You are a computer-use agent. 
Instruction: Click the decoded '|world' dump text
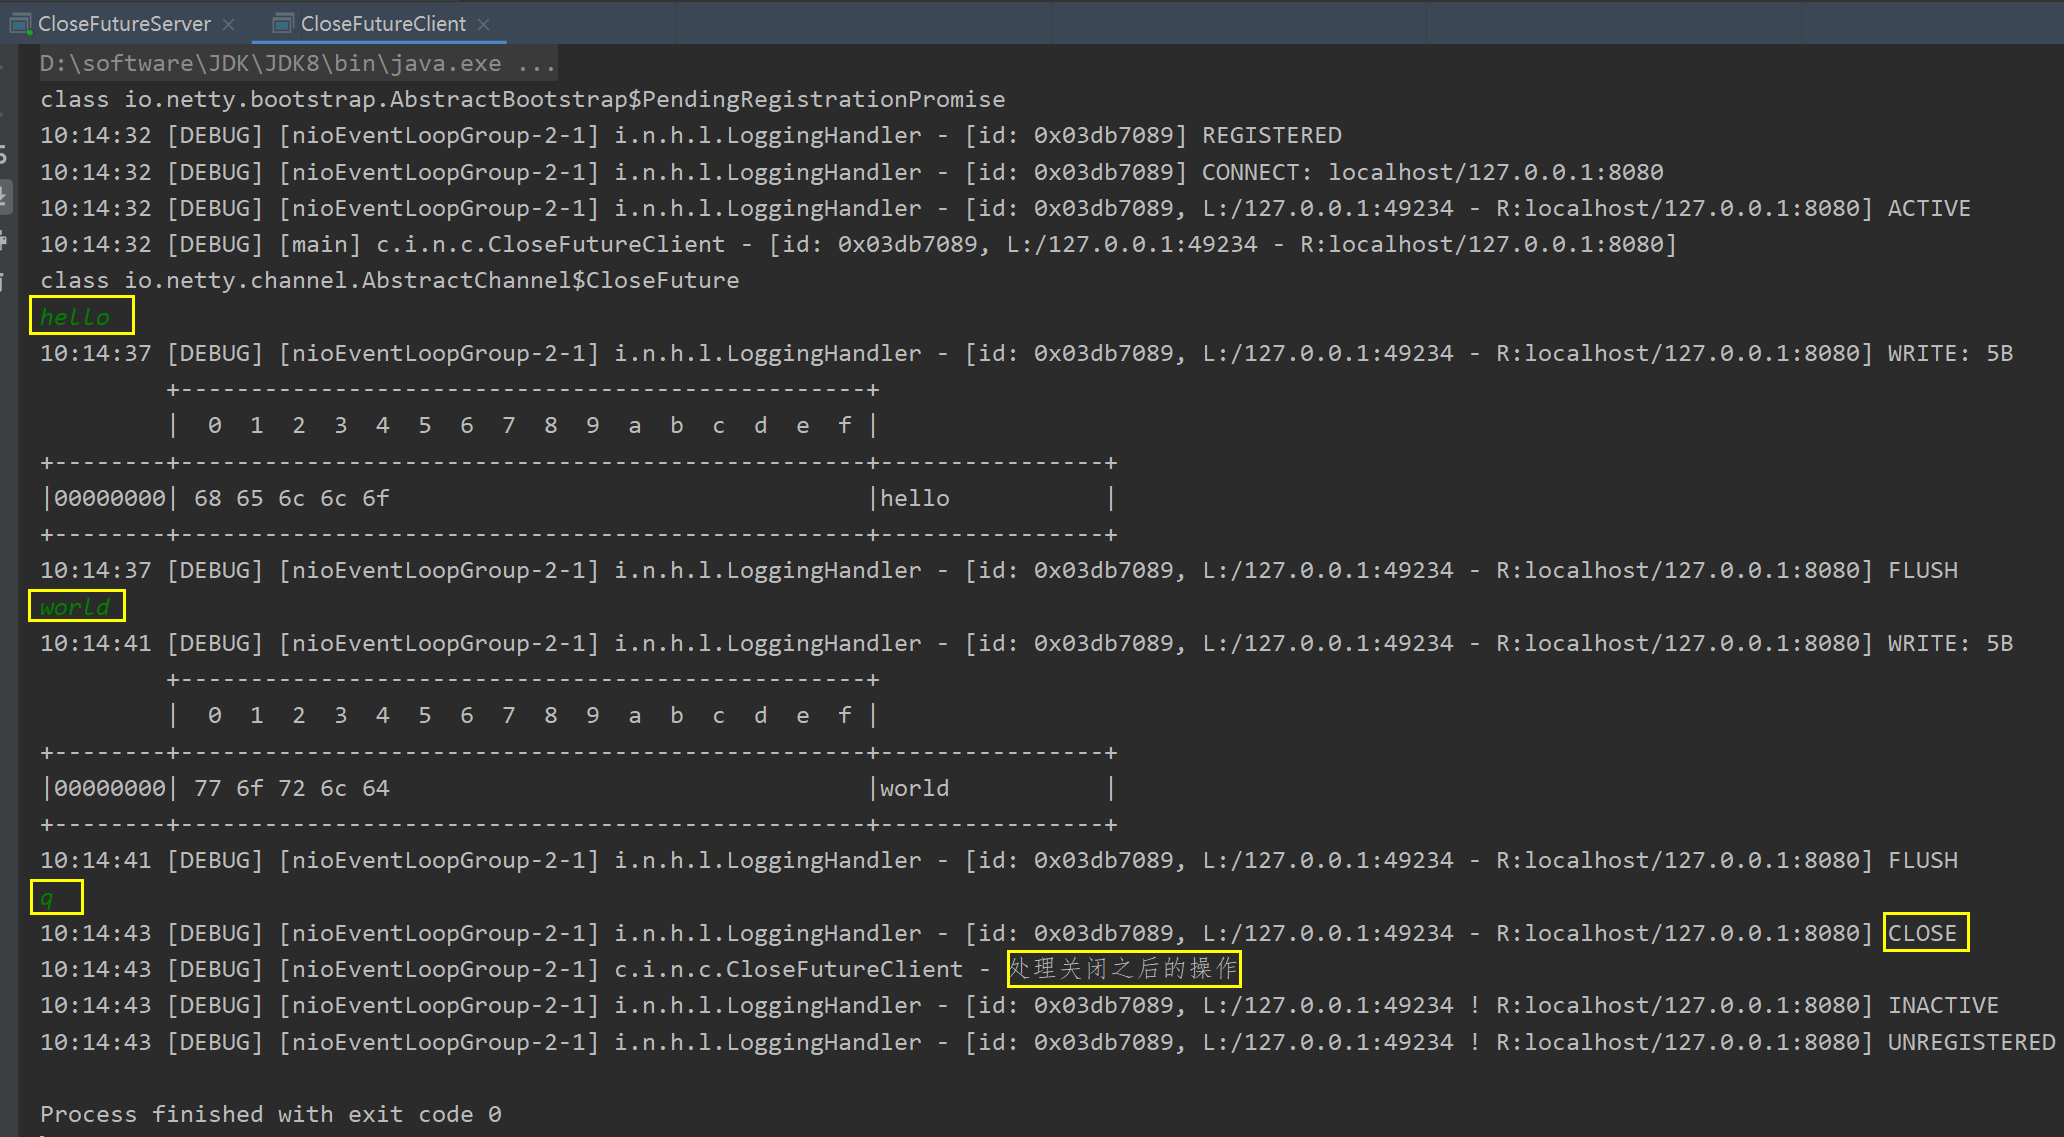tap(911, 788)
